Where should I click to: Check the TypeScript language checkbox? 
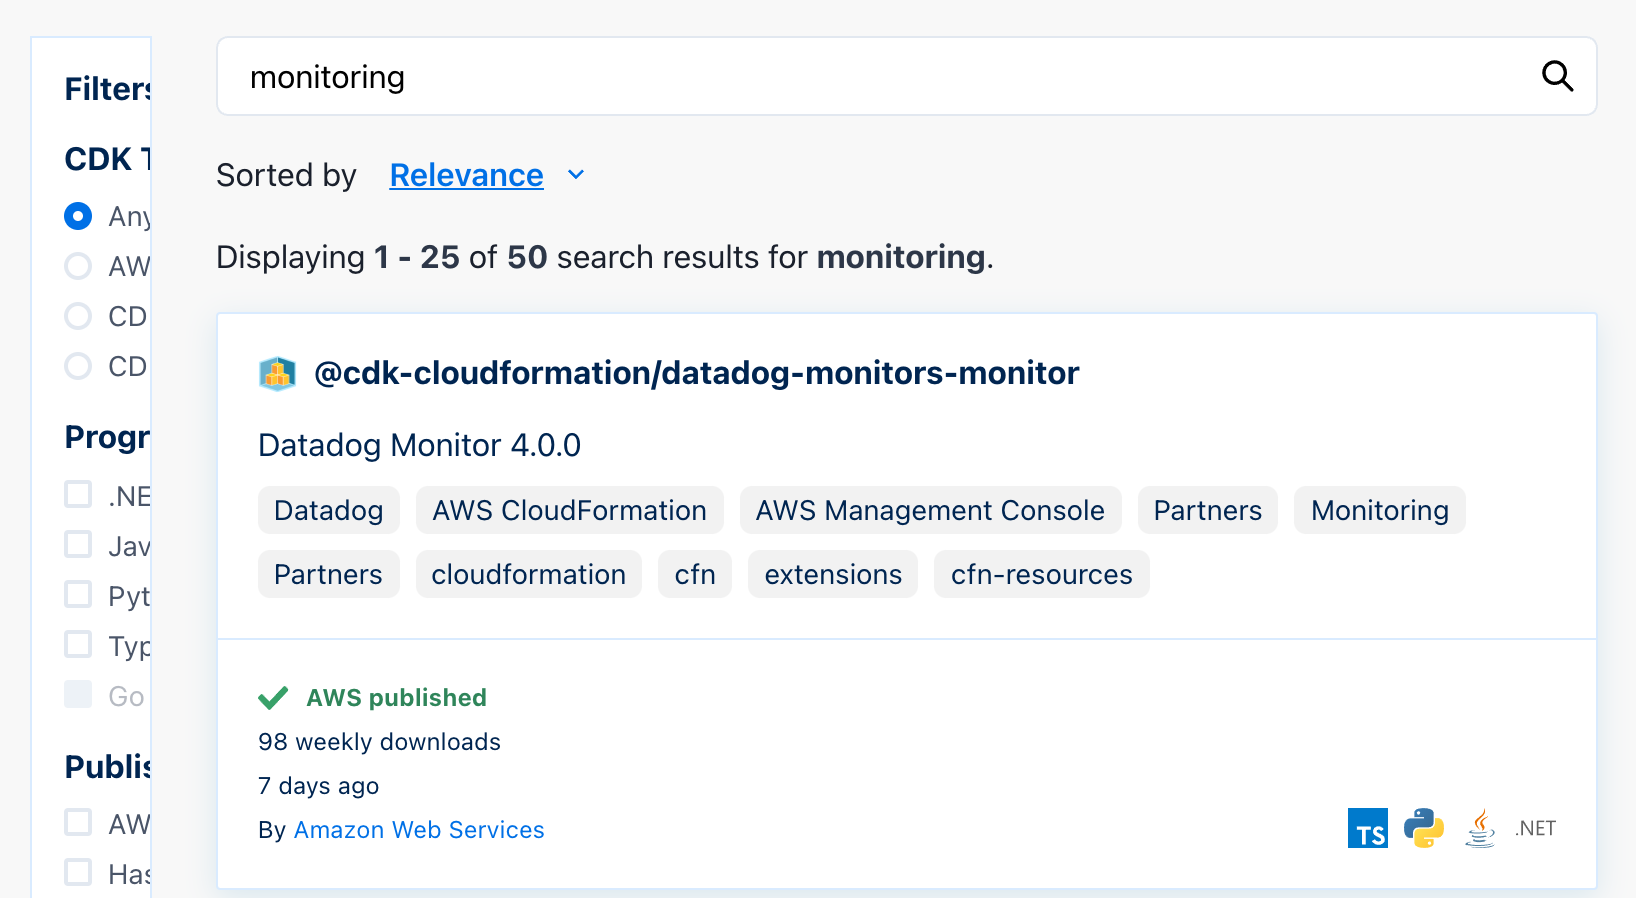(x=78, y=644)
